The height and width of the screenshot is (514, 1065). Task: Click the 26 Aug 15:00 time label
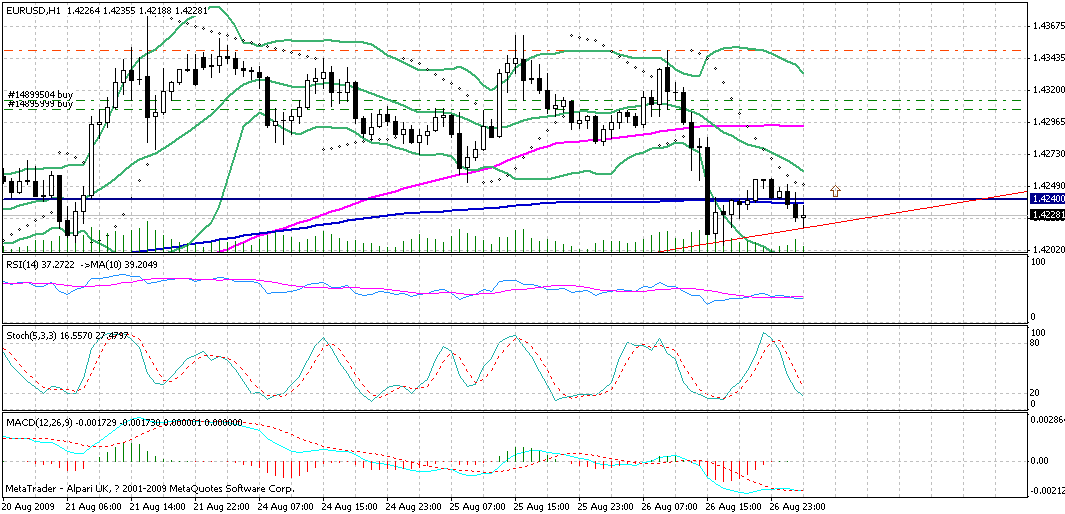click(733, 507)
